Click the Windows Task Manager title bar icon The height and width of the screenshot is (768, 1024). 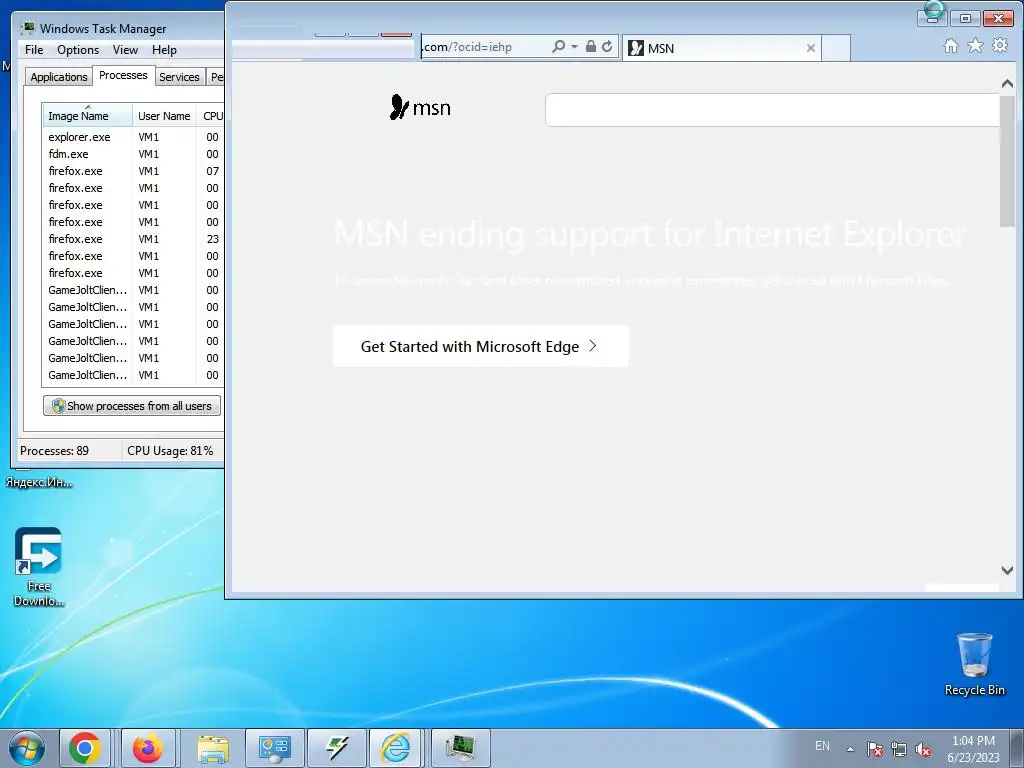[x=27, y=28]
